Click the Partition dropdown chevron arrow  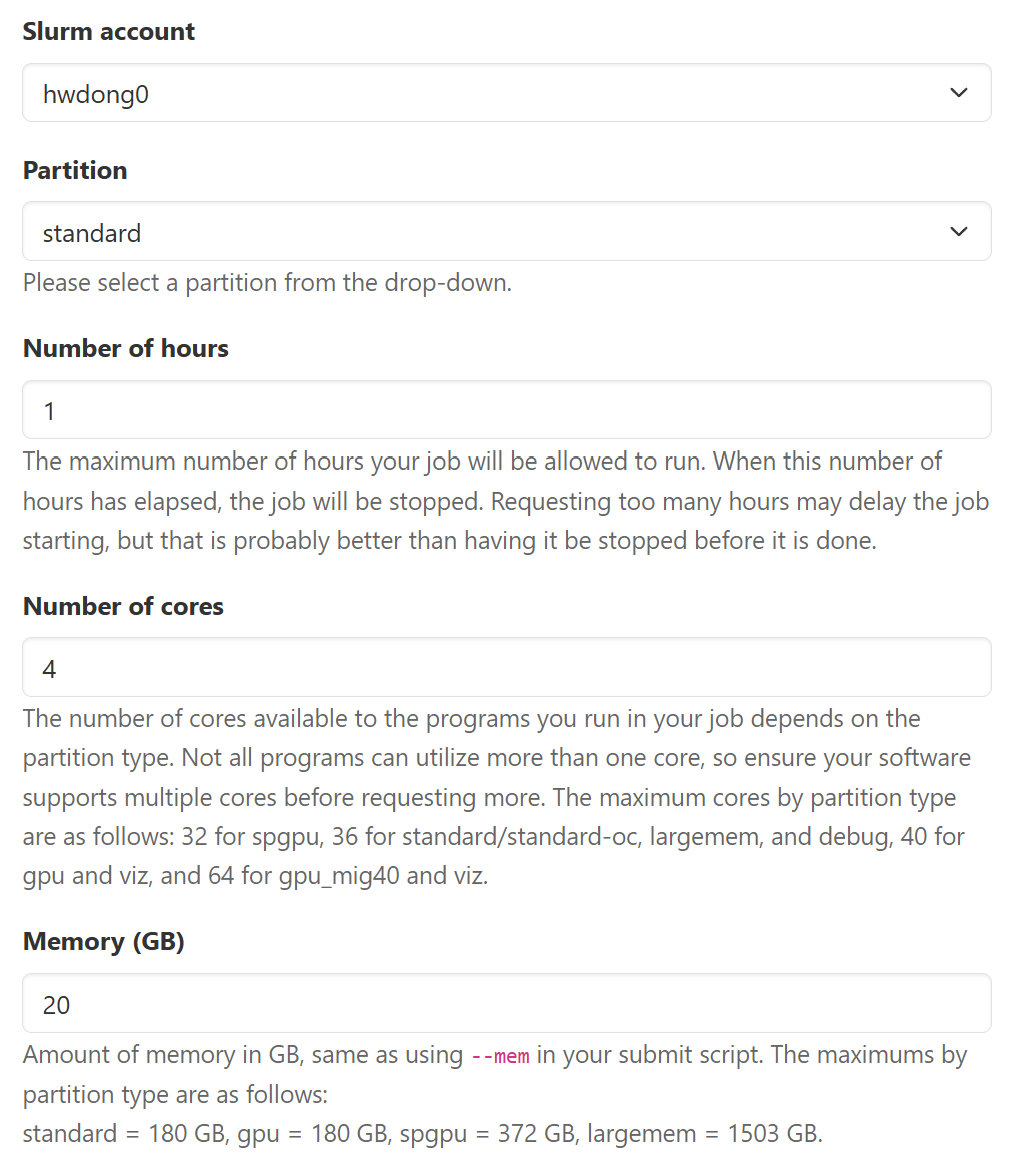(958, 232)
